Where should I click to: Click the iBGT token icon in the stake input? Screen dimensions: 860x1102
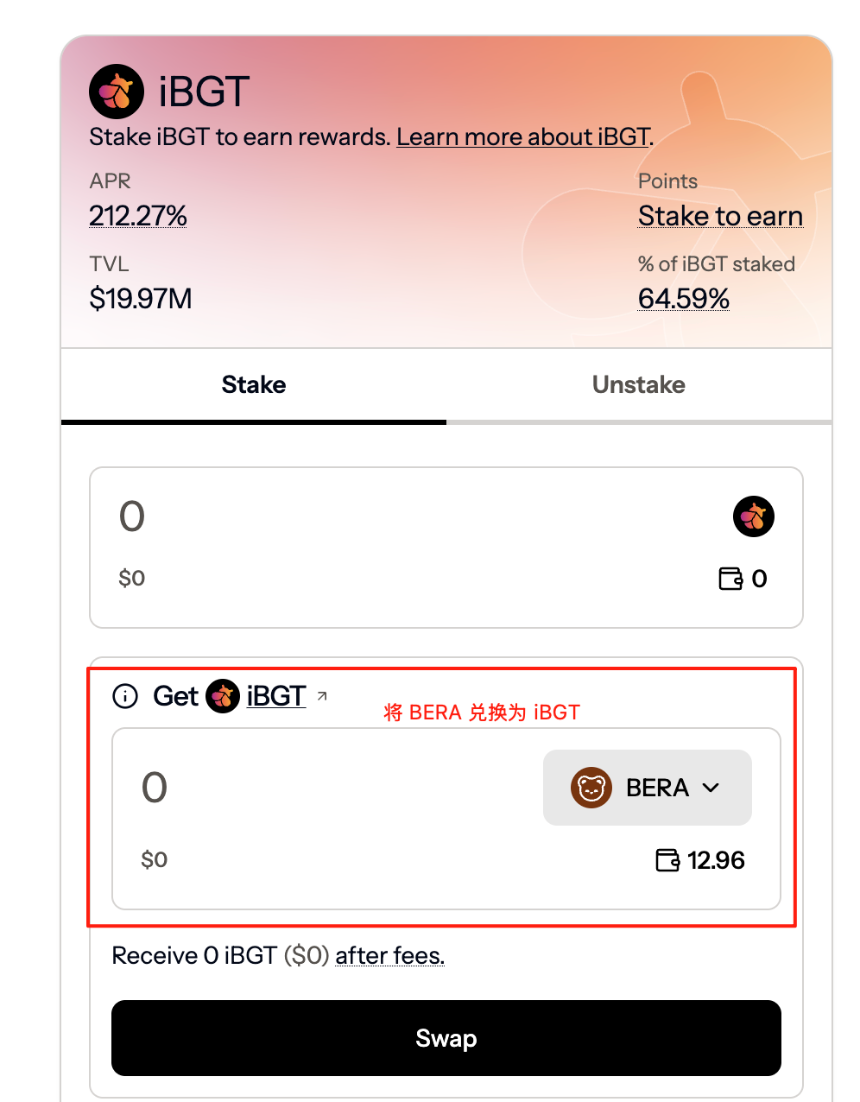[754, 516]
